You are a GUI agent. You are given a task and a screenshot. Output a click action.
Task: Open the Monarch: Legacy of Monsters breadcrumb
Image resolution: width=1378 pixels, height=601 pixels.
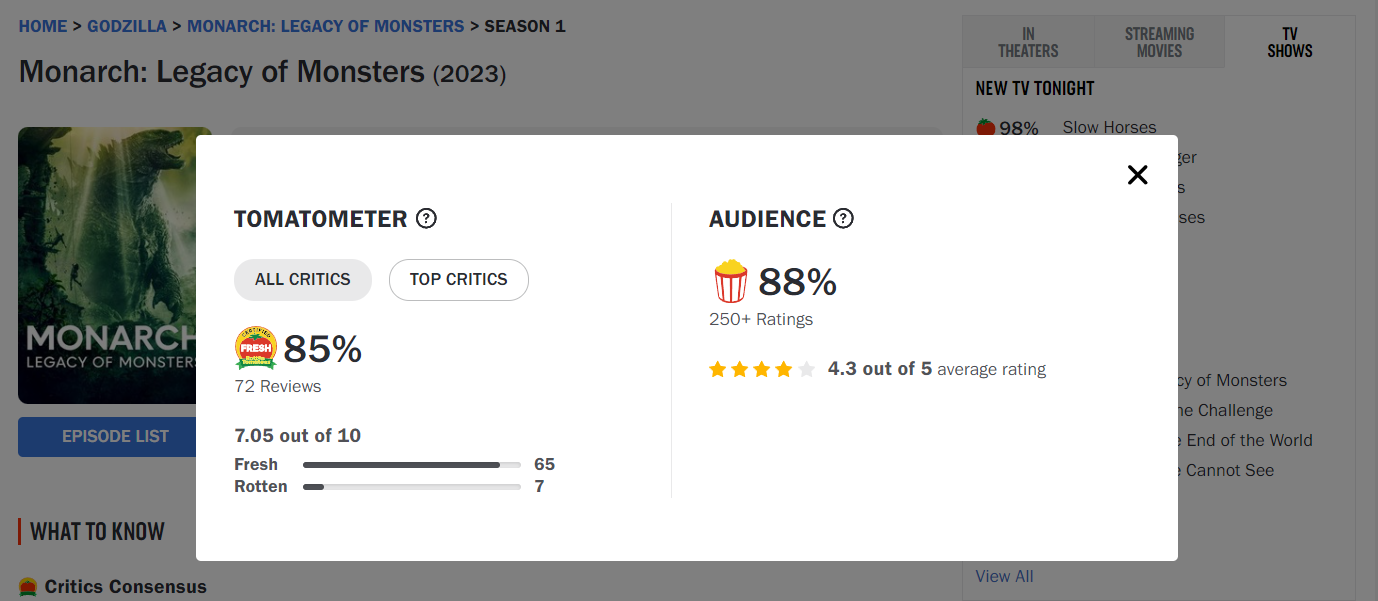pos(326,26)
